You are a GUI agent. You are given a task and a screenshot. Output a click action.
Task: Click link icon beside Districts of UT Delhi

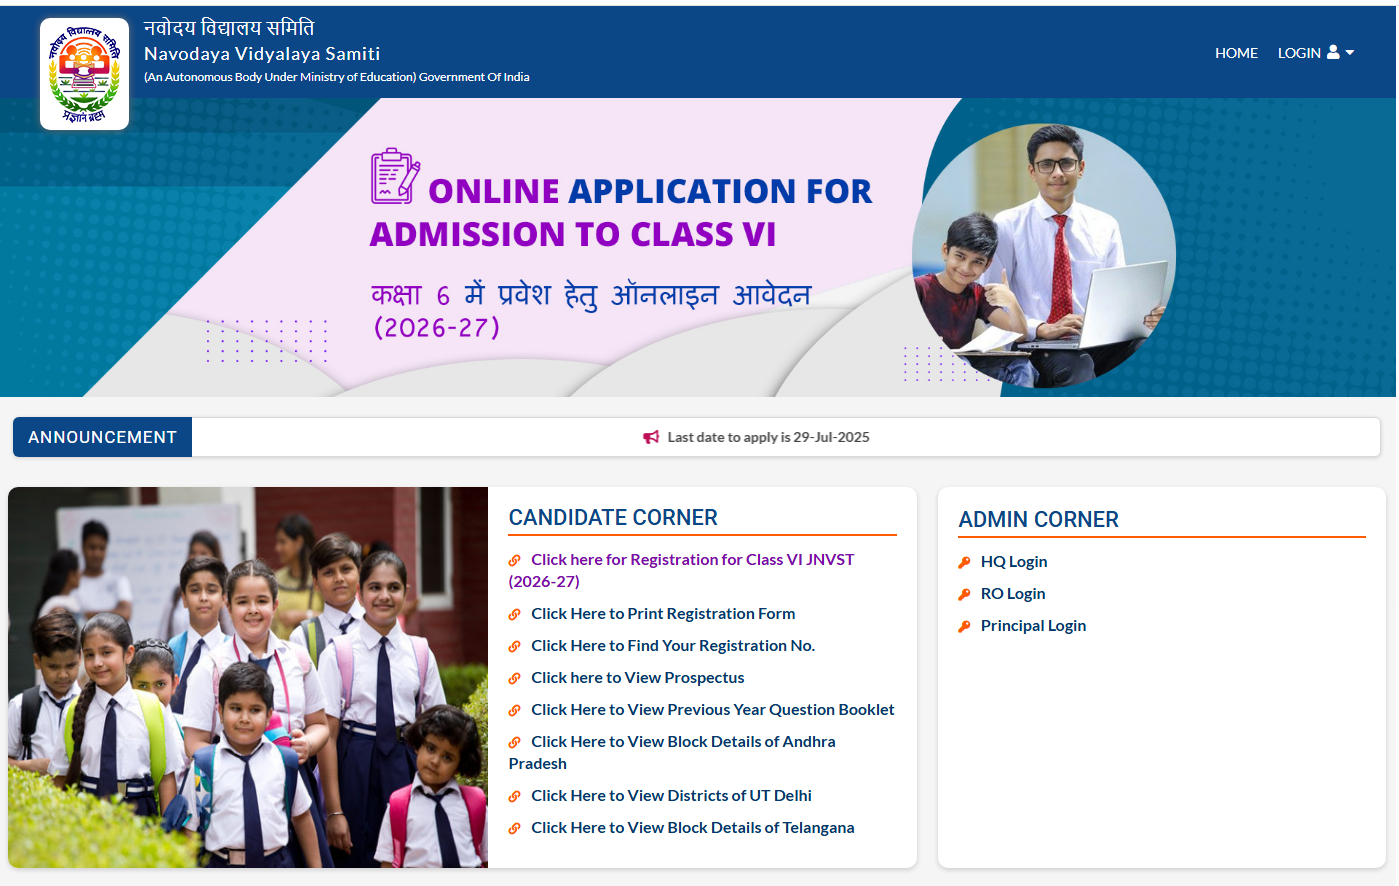(514, 796)
